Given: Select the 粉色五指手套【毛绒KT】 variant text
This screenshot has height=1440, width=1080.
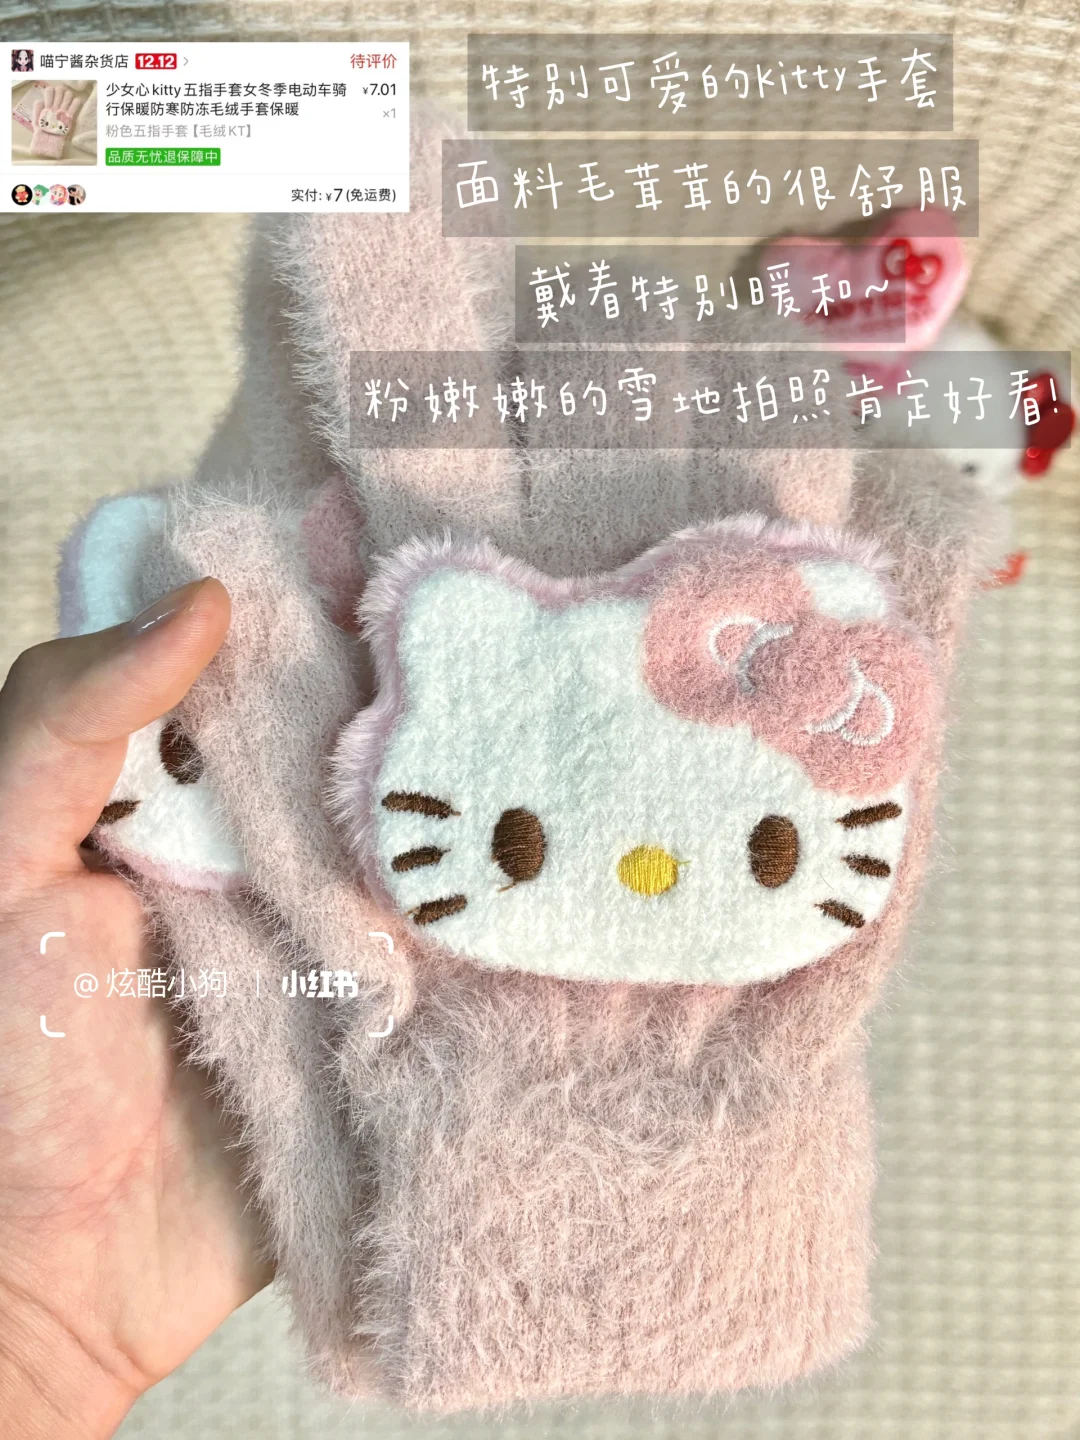Looking at the screenshot, I should (179, 131).
